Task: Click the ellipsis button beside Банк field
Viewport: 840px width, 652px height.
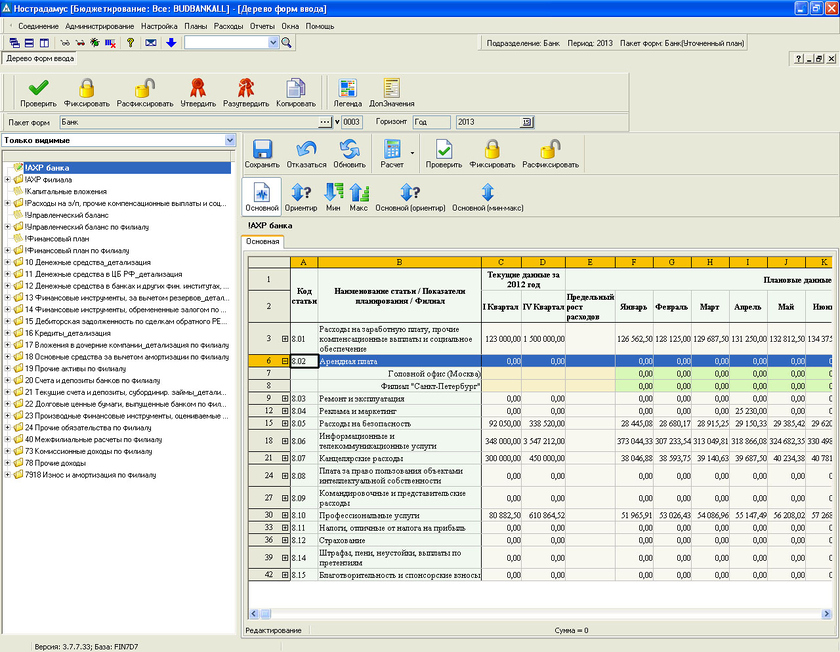Action: (x=324, y=122)
